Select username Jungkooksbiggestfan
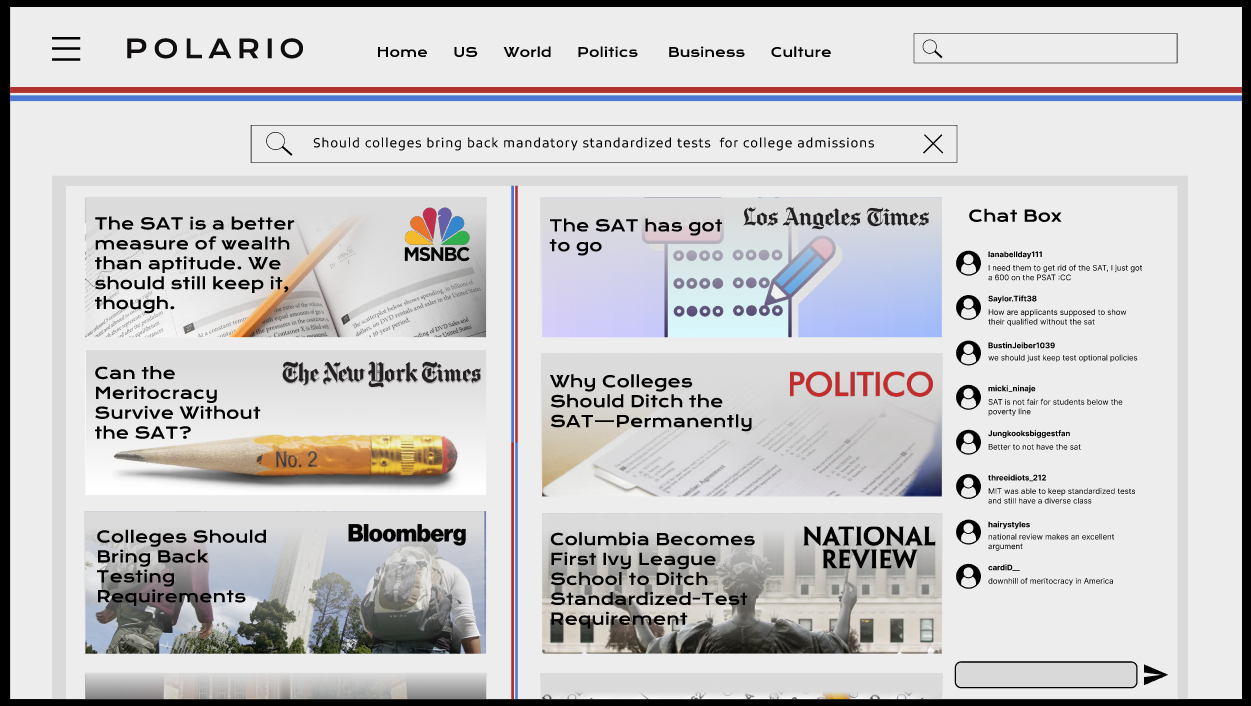 pyautogui.click(x=1029, y=434)
